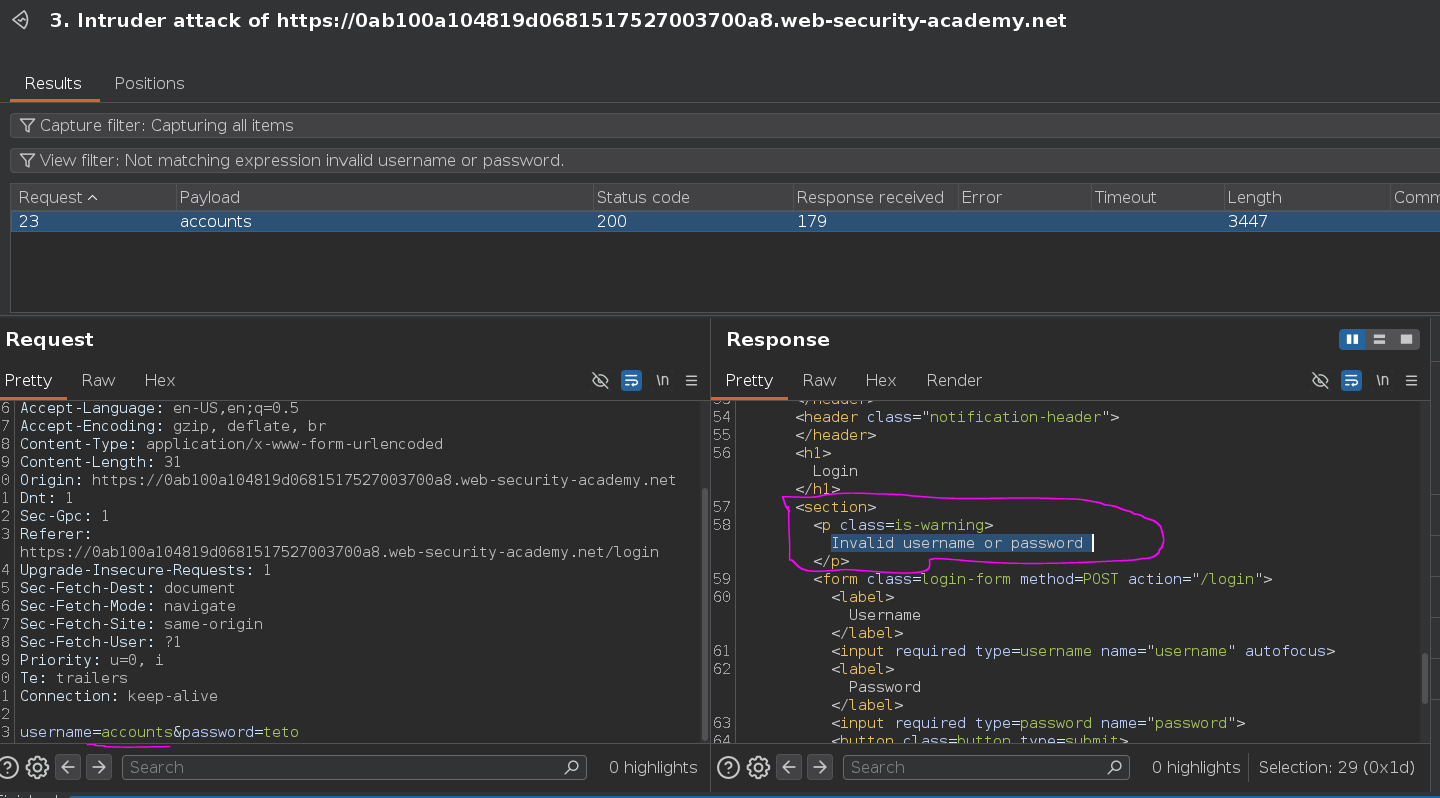Select the Request panel Pretty tab
Viewport: 1440px width, 798px height.
[x=28, y=380]
